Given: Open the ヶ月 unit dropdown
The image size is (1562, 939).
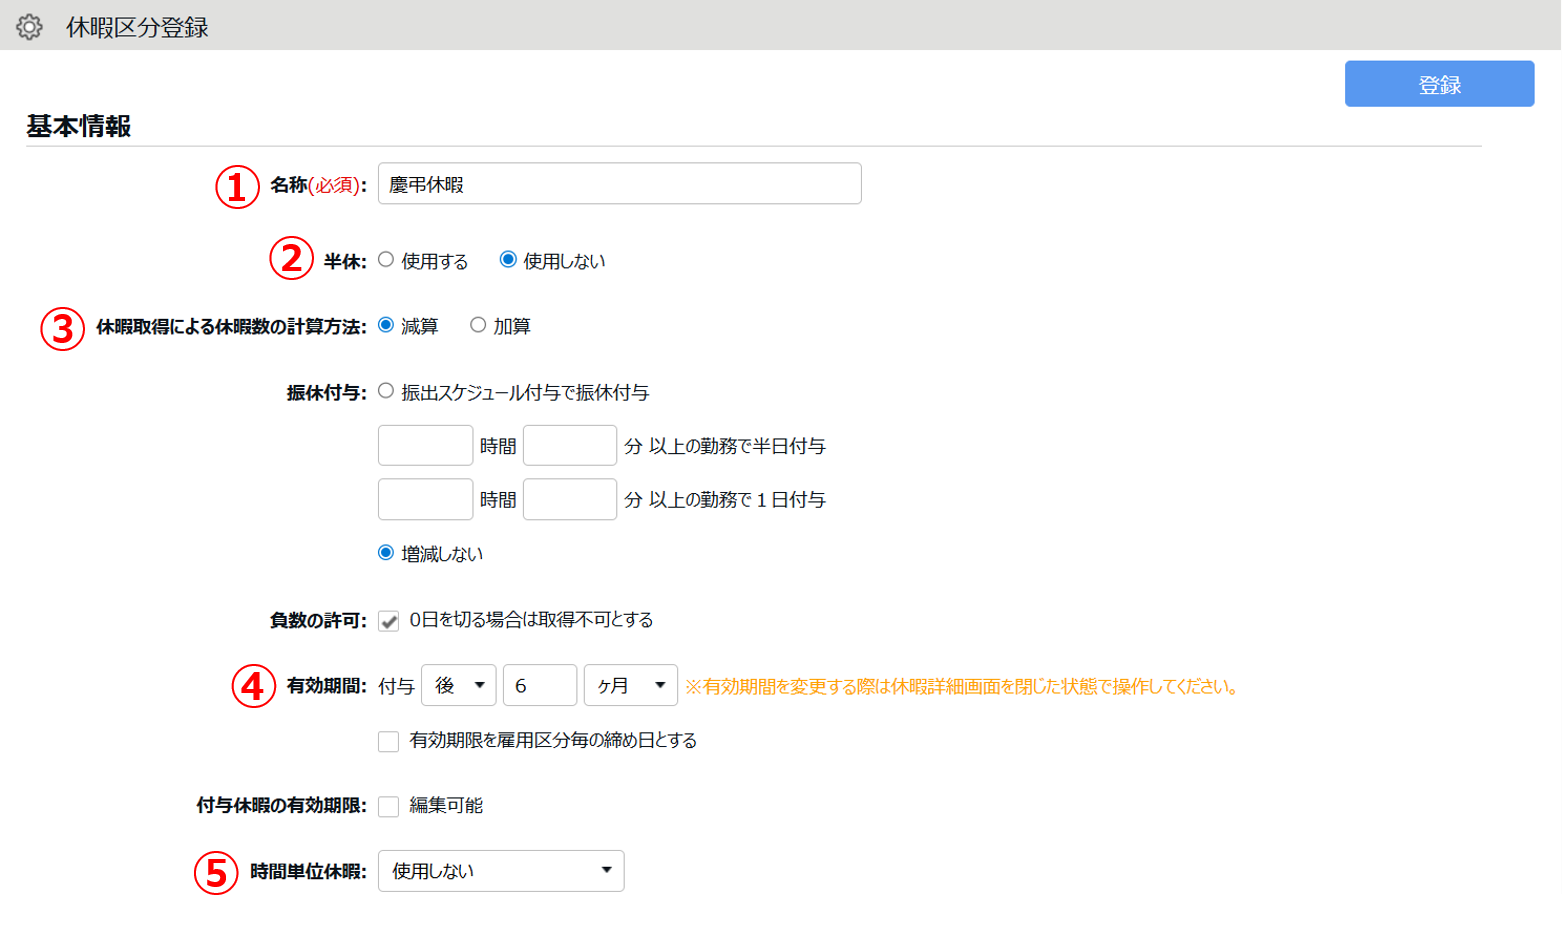Looking at the screenshot, I should 630,686.
